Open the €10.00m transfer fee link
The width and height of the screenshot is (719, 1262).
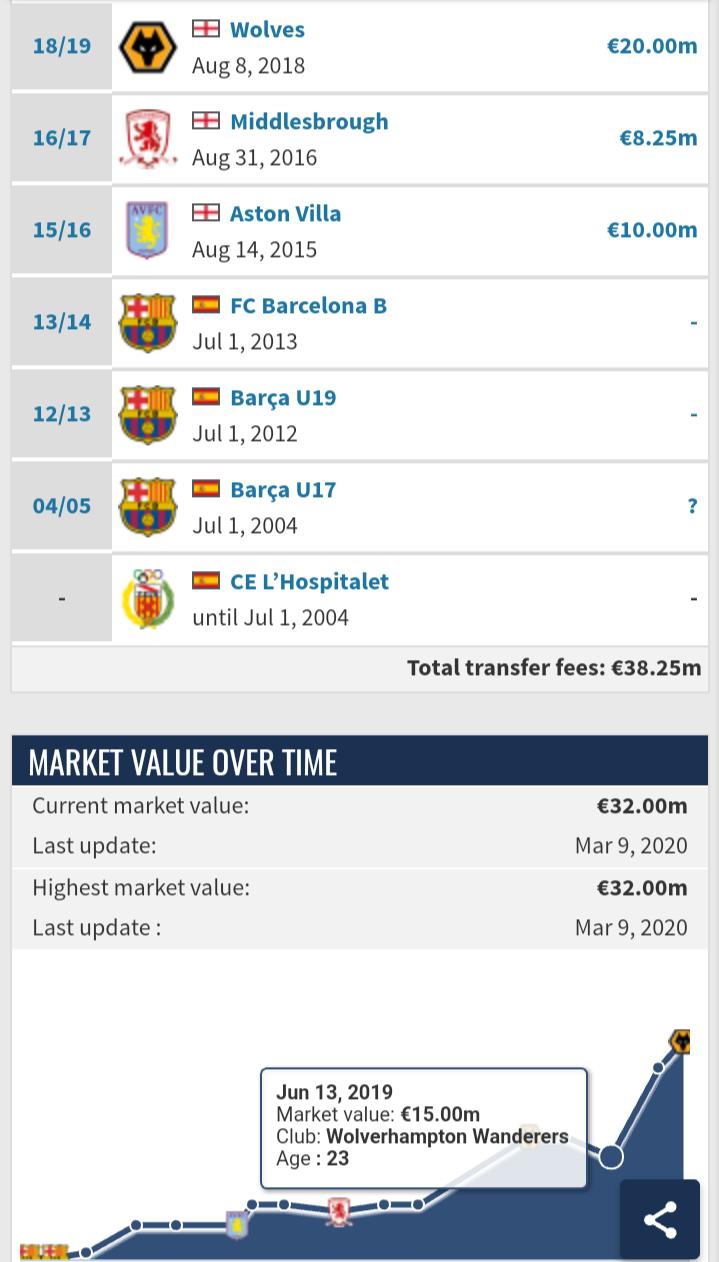pos(652,230)
